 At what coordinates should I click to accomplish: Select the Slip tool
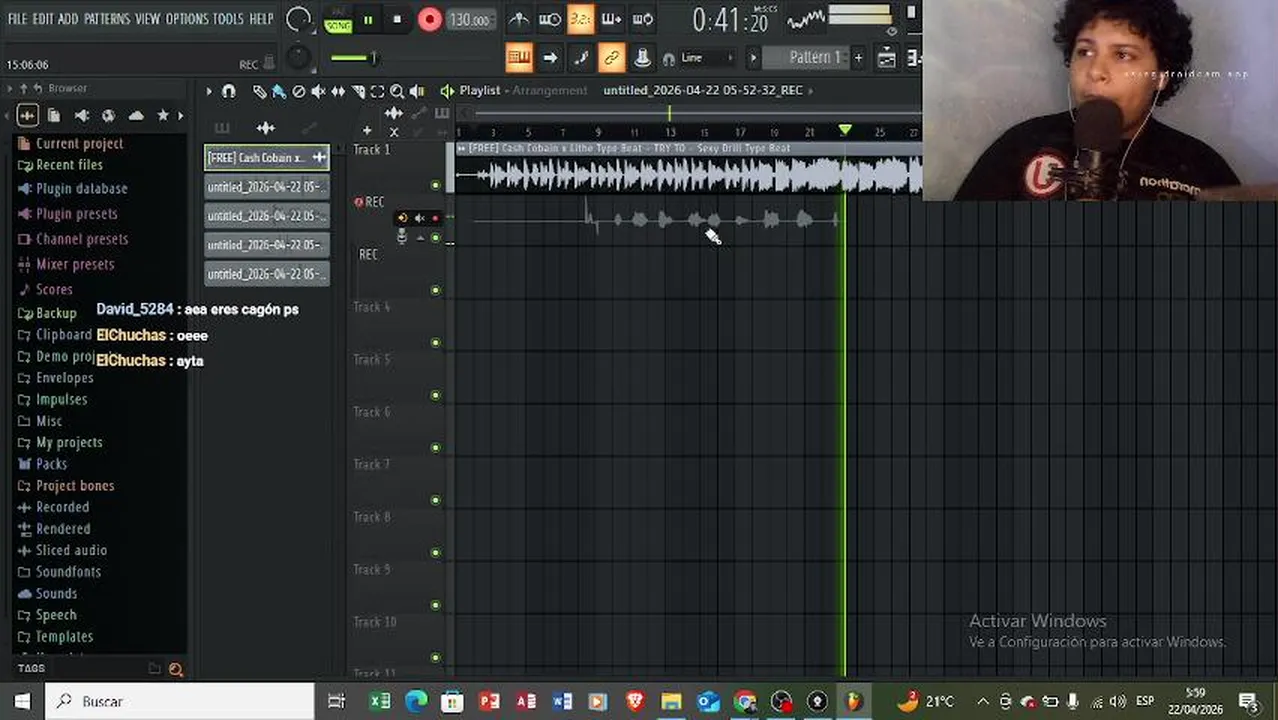[338, 91]
